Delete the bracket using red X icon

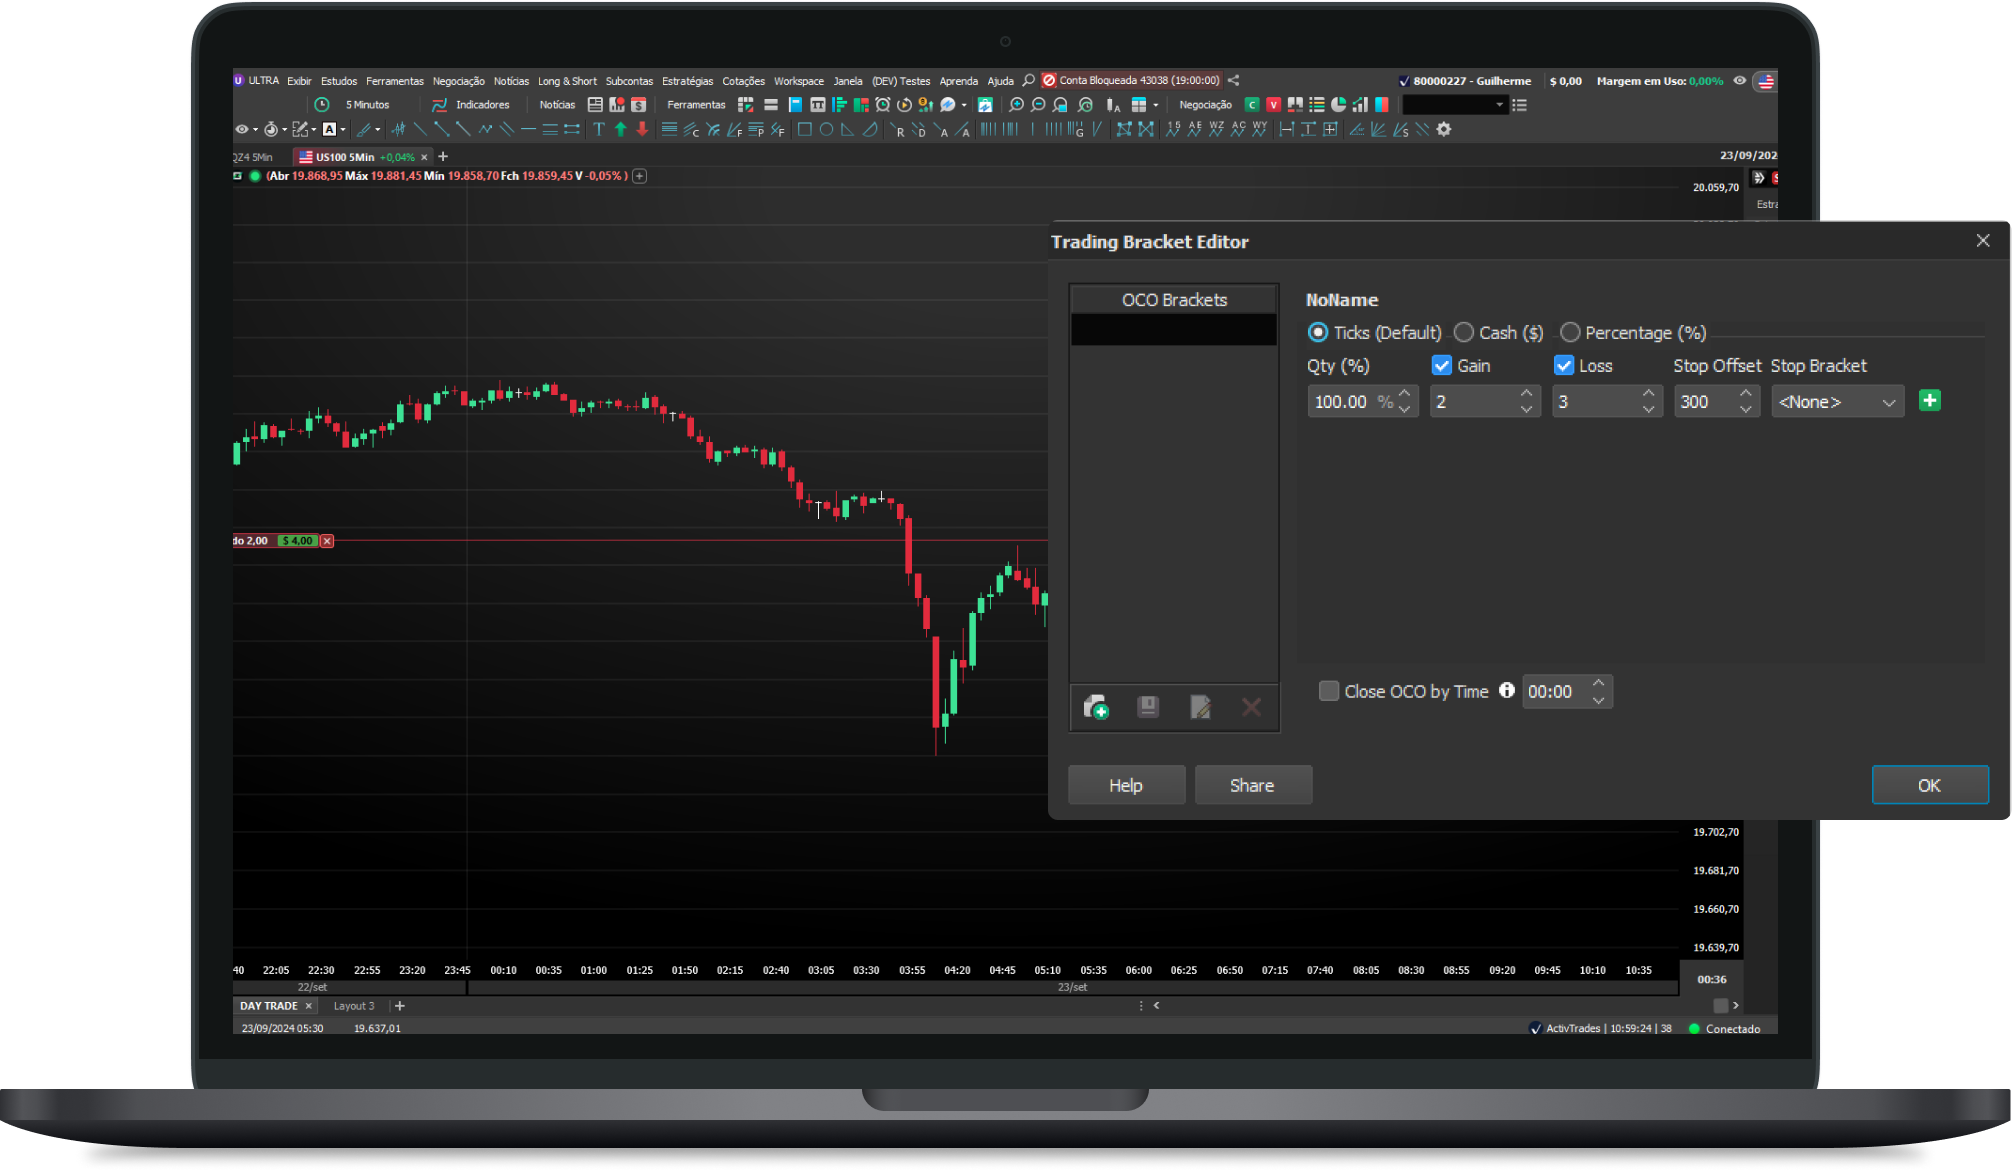(x=1251, y=708)
